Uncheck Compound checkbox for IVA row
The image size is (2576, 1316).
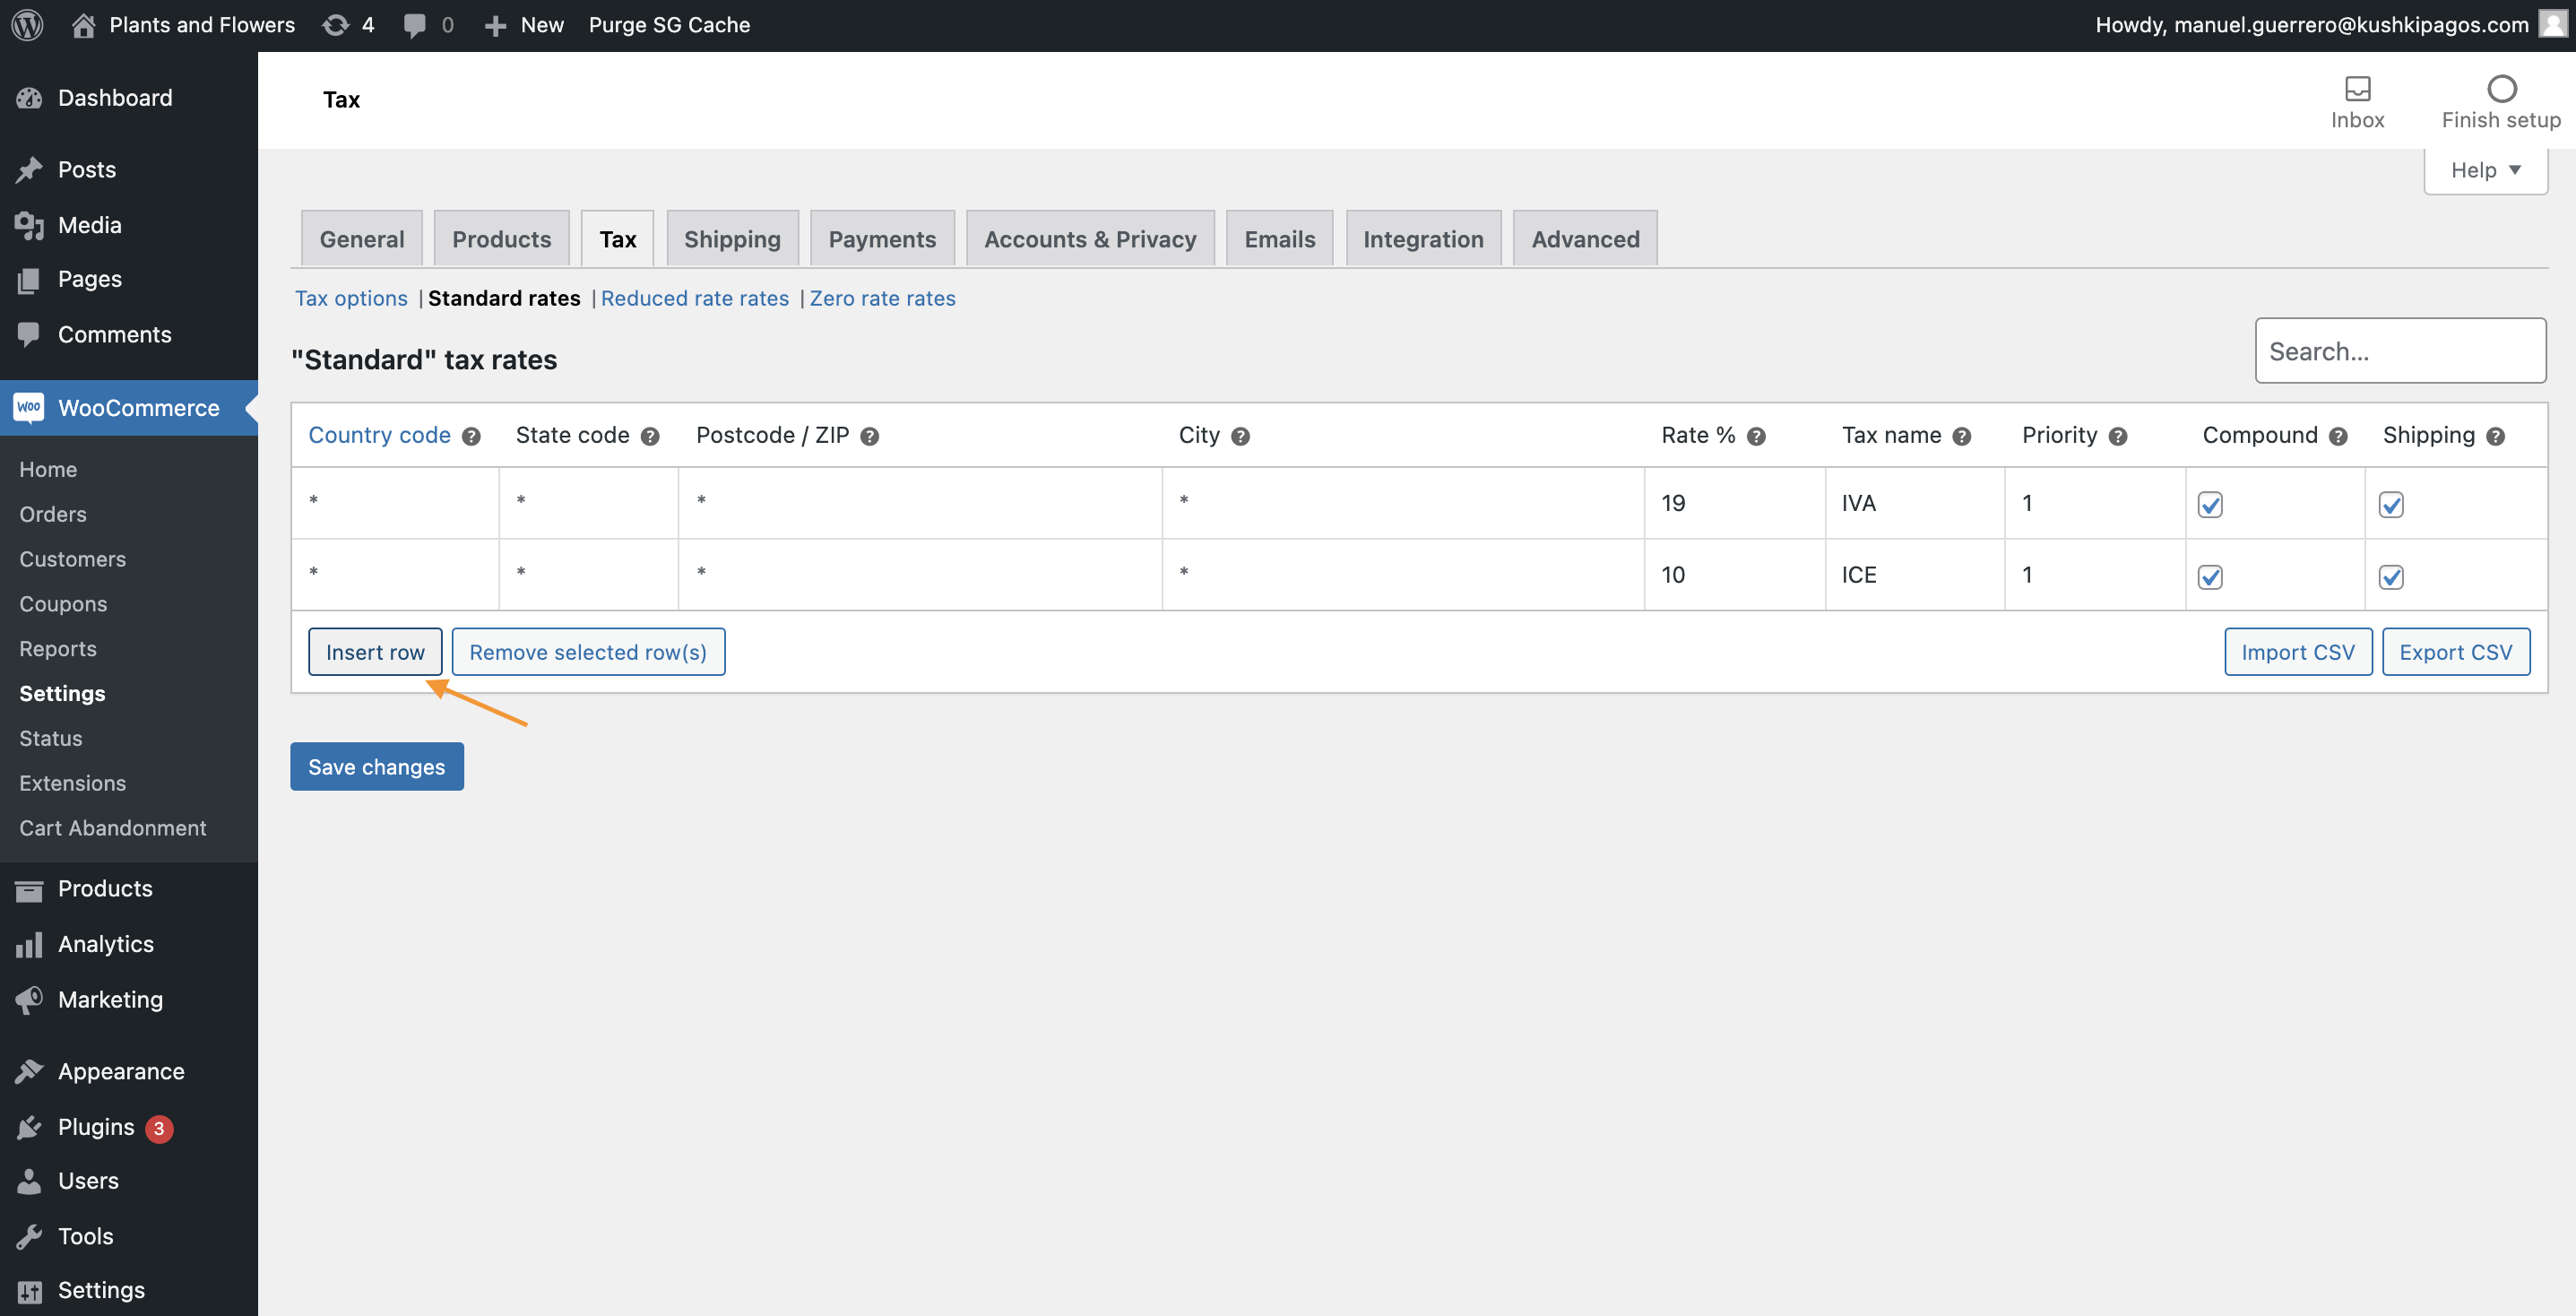tap(2210, 505)
